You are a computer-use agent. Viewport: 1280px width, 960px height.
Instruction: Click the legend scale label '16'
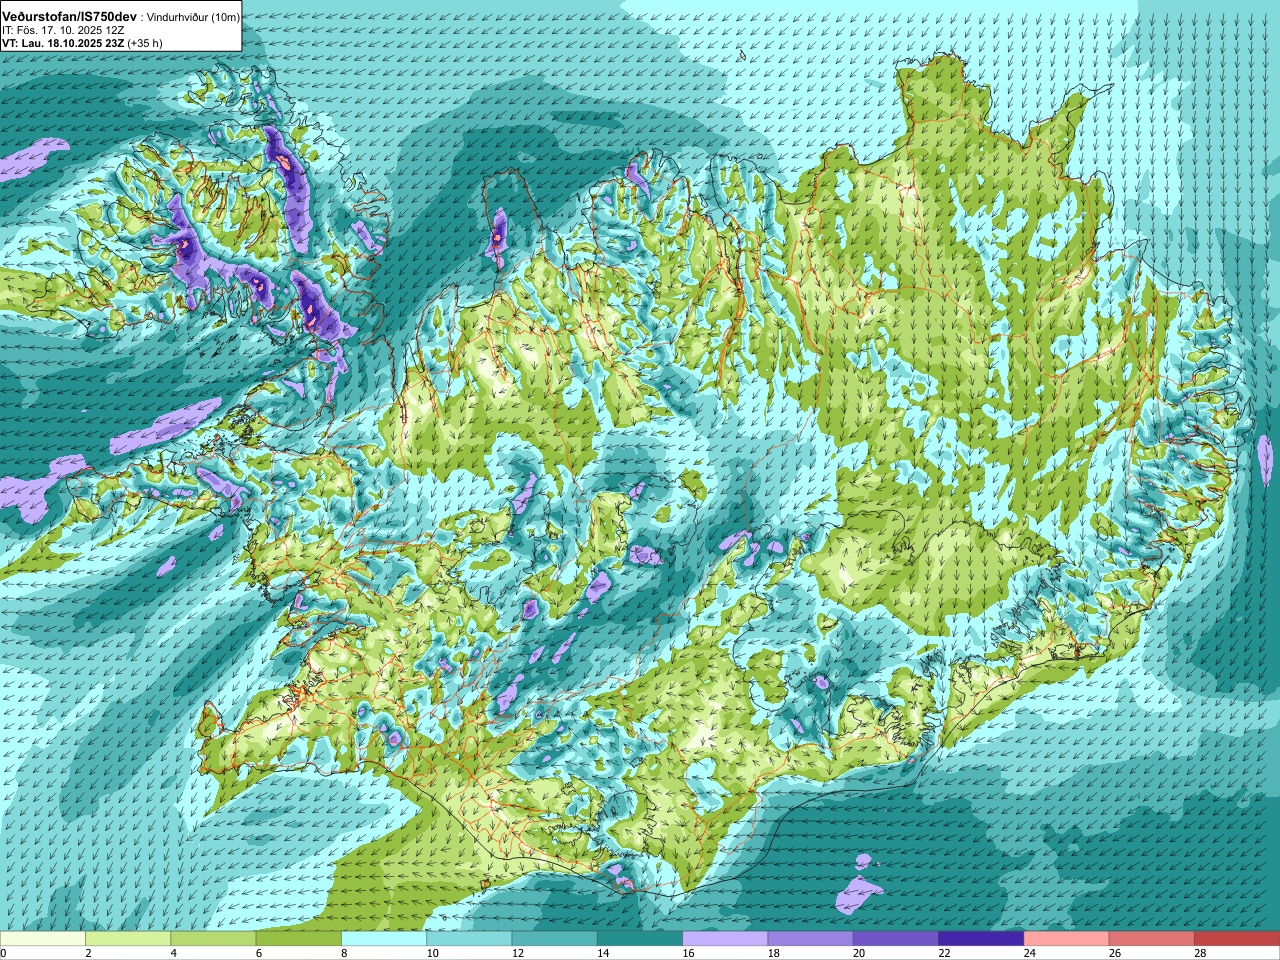click(x=689, y=953)
